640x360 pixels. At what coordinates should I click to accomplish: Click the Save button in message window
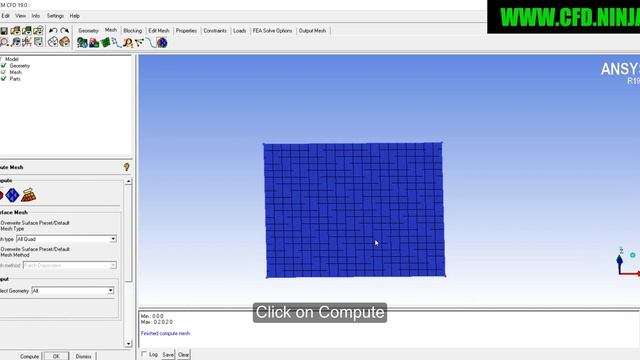168,355
